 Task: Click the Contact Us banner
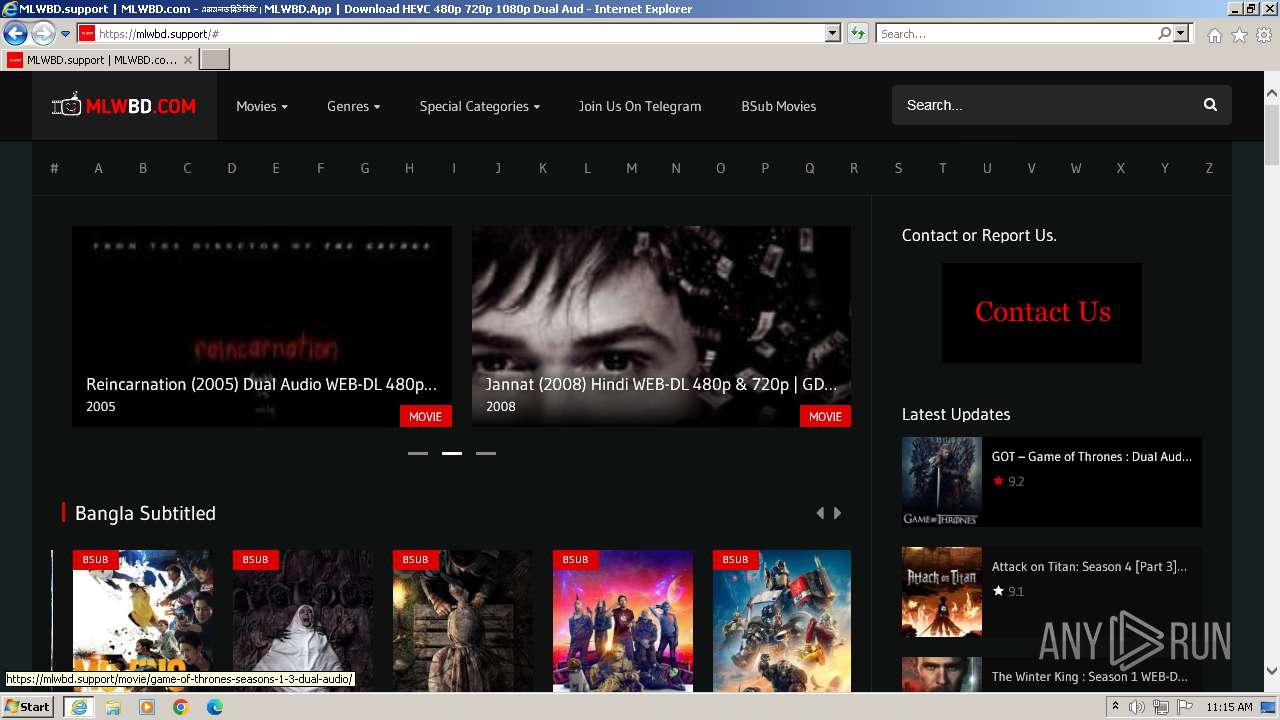pos(1041,313)
